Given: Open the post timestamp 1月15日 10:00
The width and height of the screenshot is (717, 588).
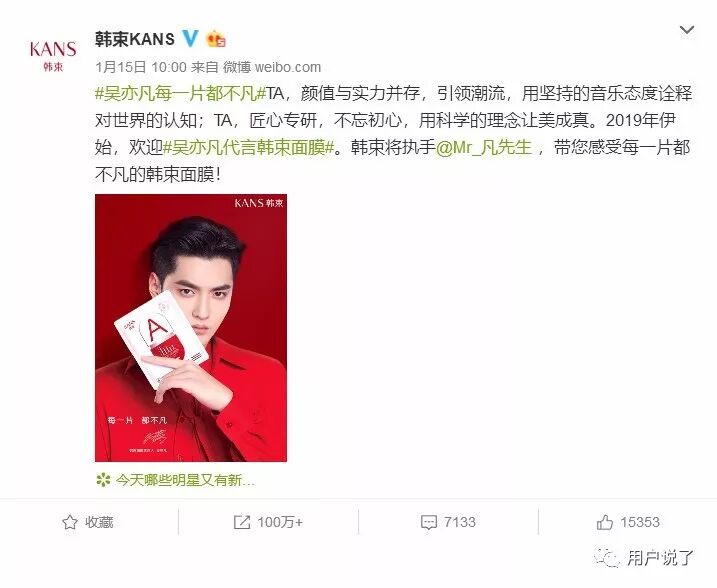Looking at the screenshot, I should pyautogui.click(x=141, y=67).
